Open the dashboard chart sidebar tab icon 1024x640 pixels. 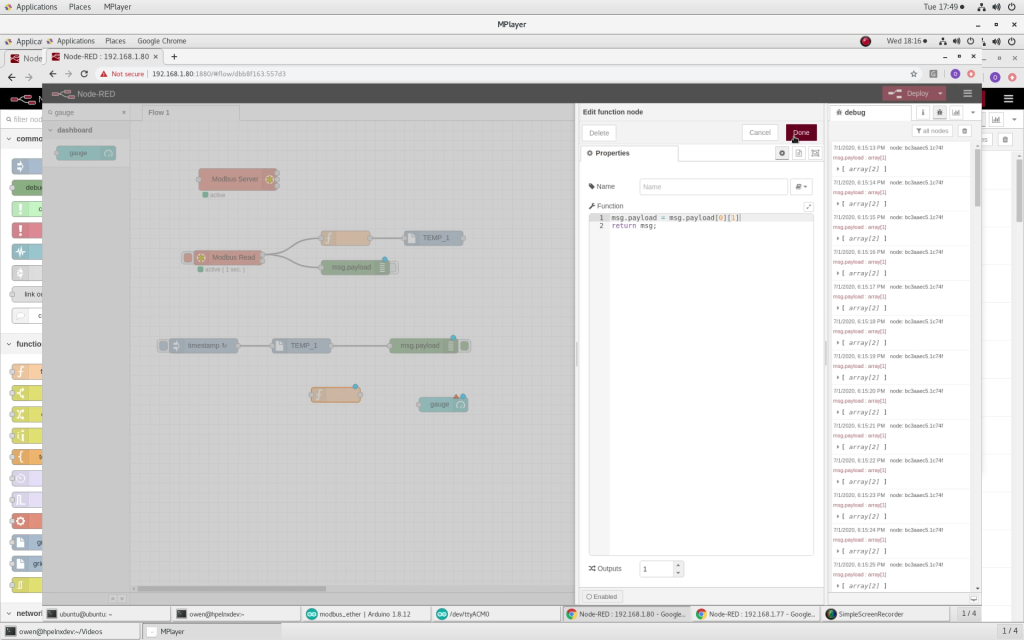point(956,113)
